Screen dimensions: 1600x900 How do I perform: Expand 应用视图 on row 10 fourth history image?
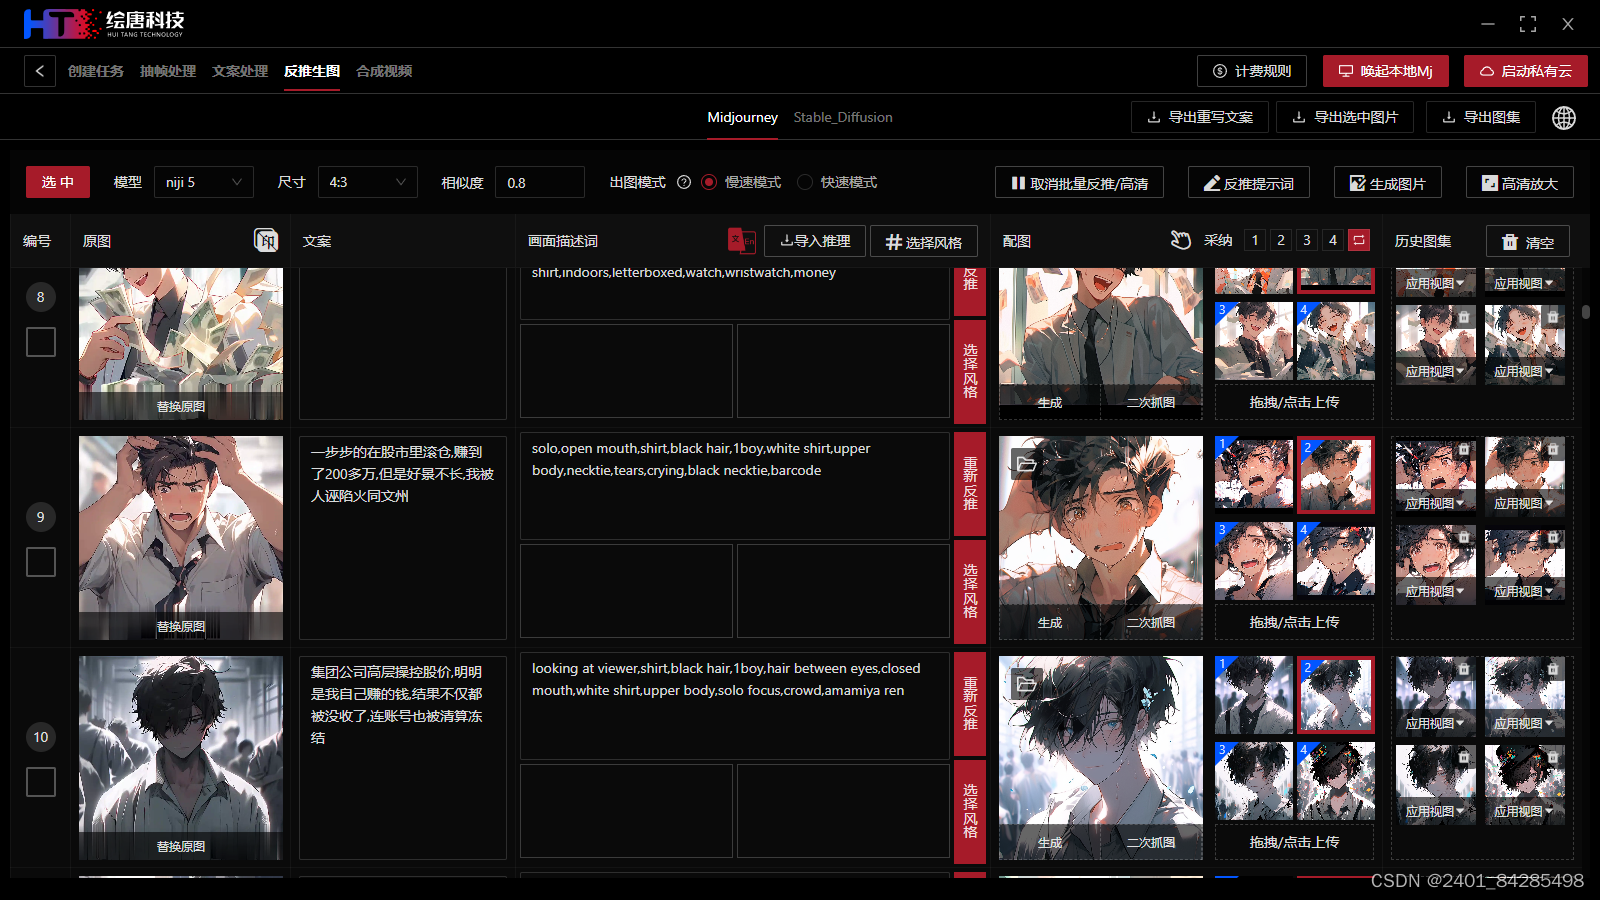tap(1524, 812)
